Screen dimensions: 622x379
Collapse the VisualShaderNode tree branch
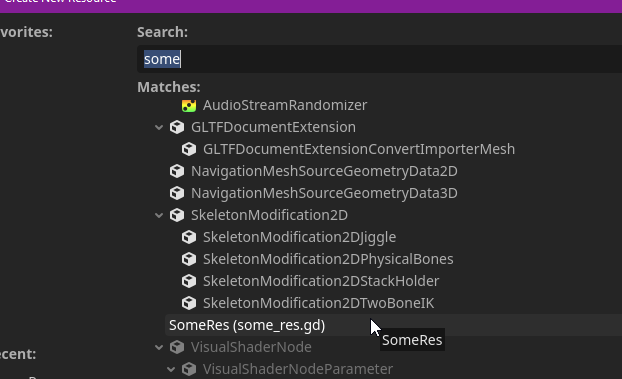click(159, 347)
